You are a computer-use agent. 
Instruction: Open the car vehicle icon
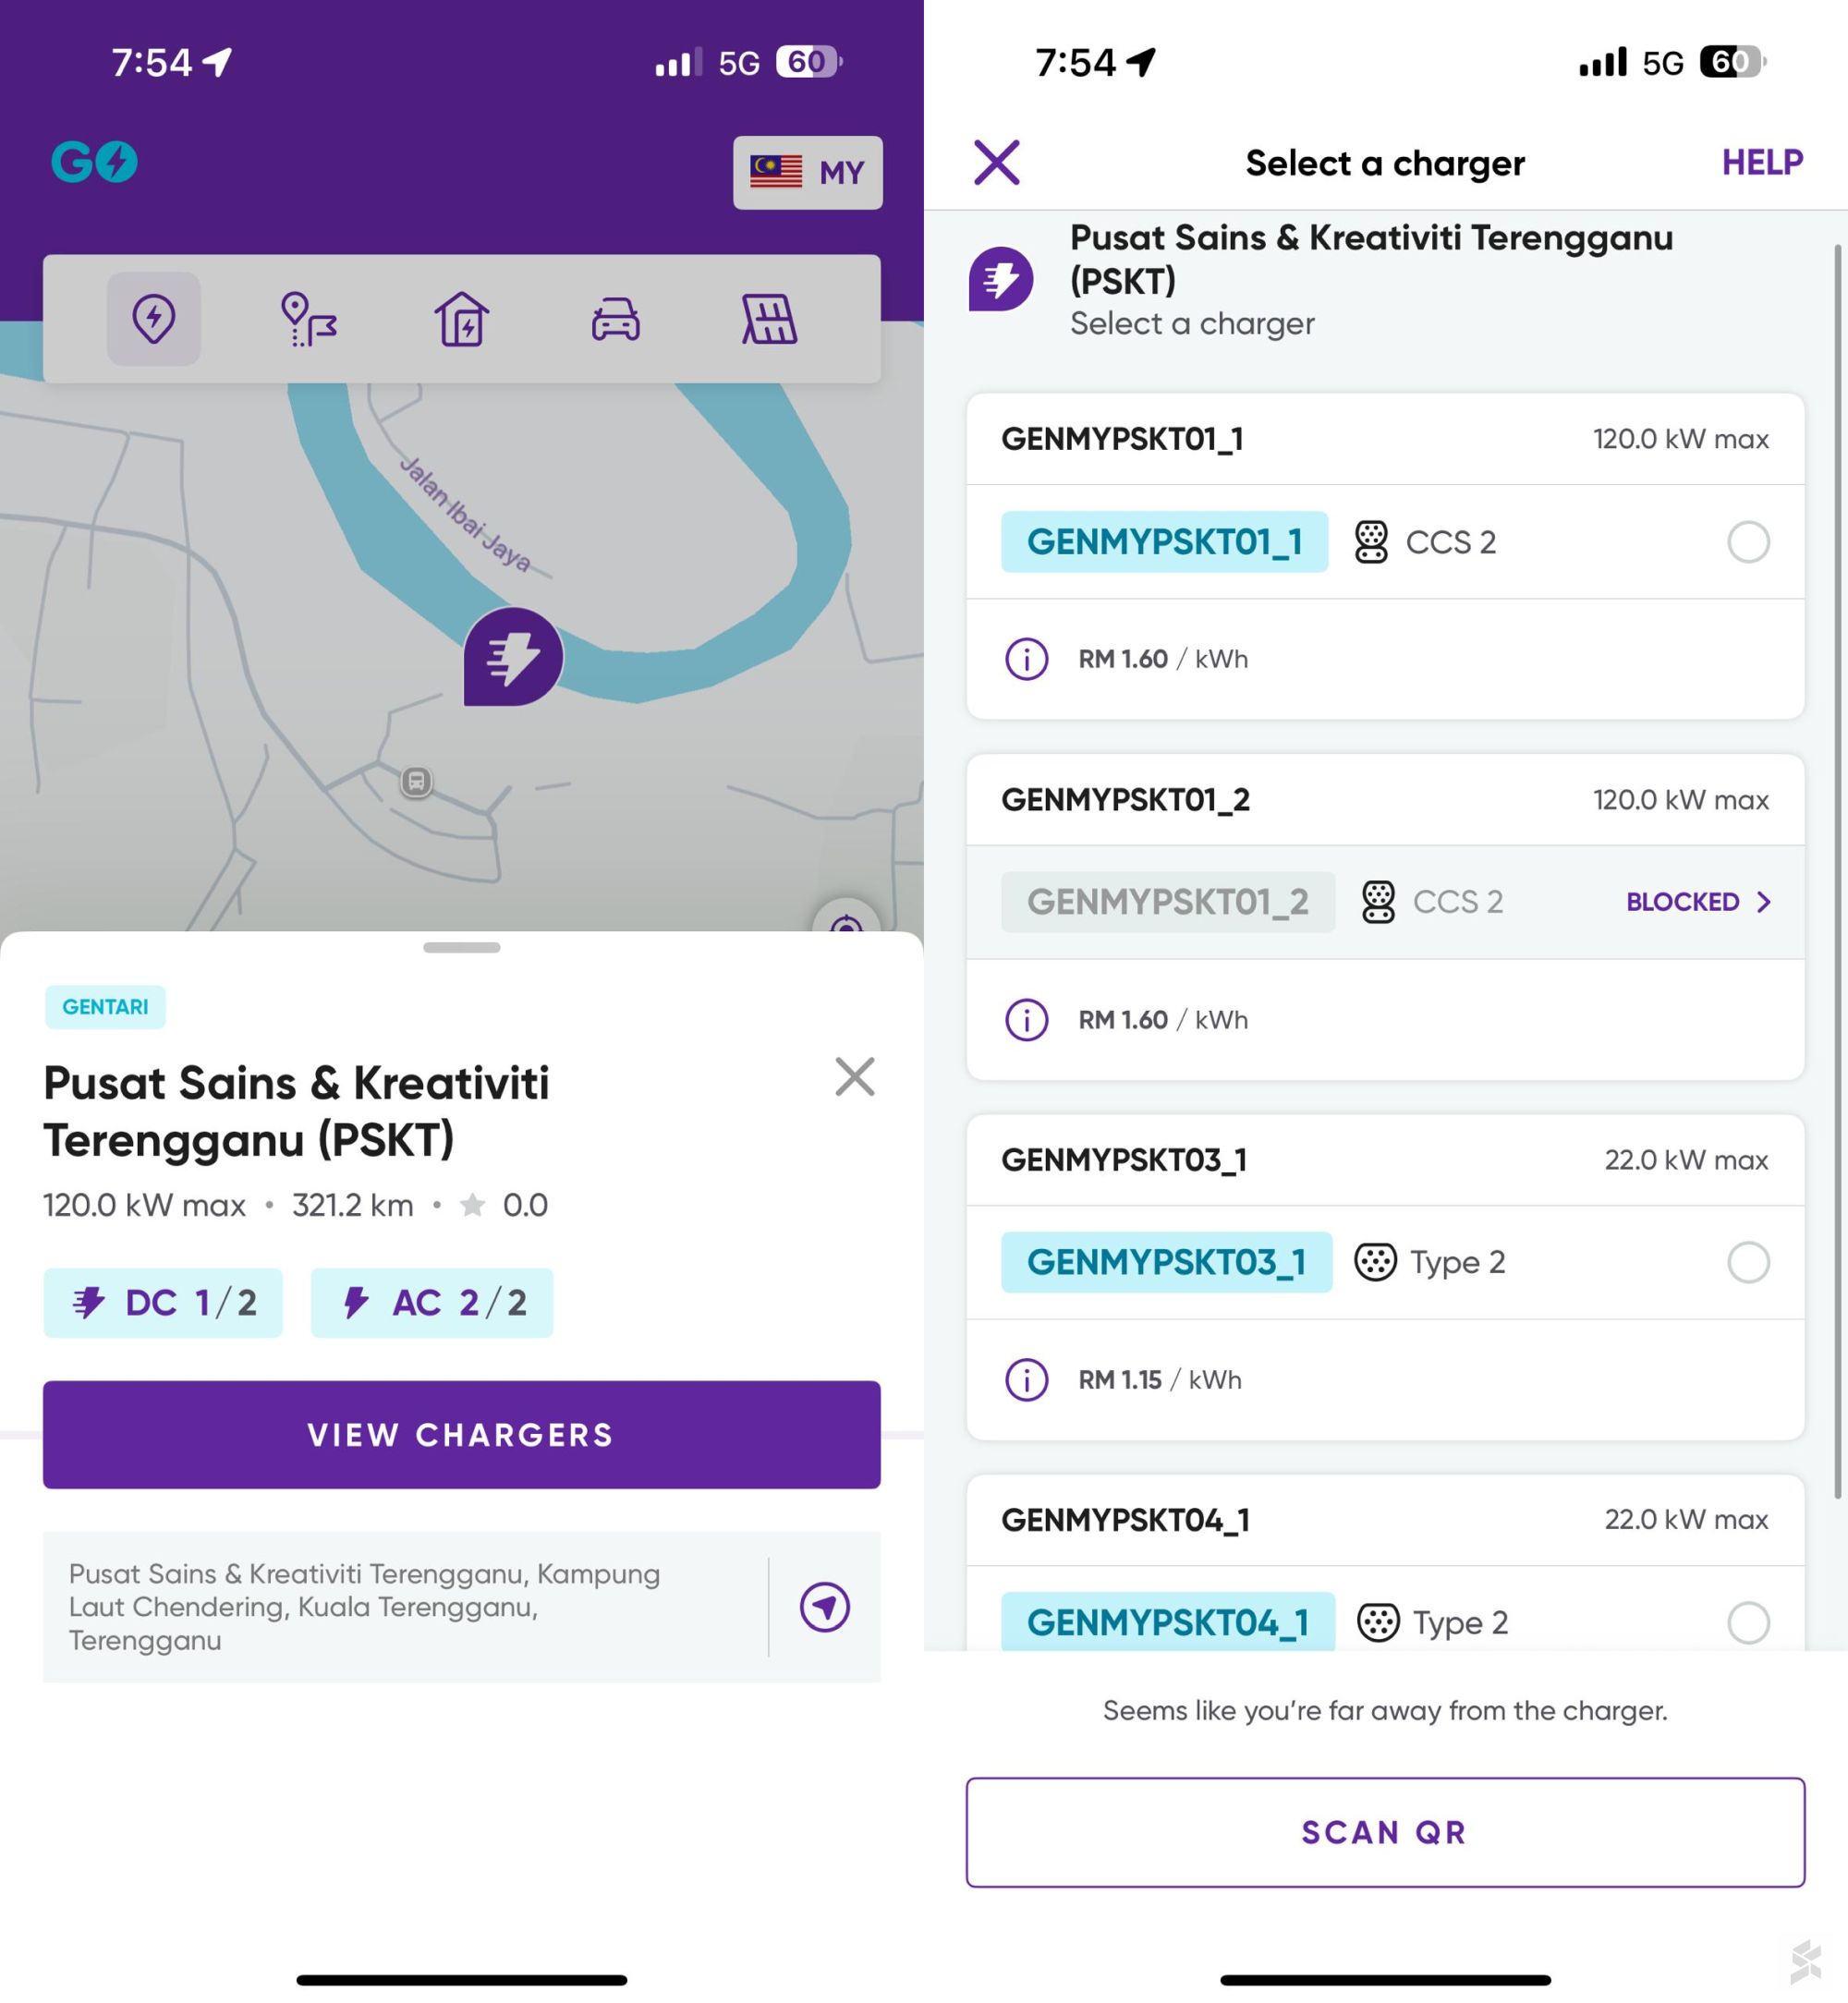pyautogui.click(x=615, y=319)
